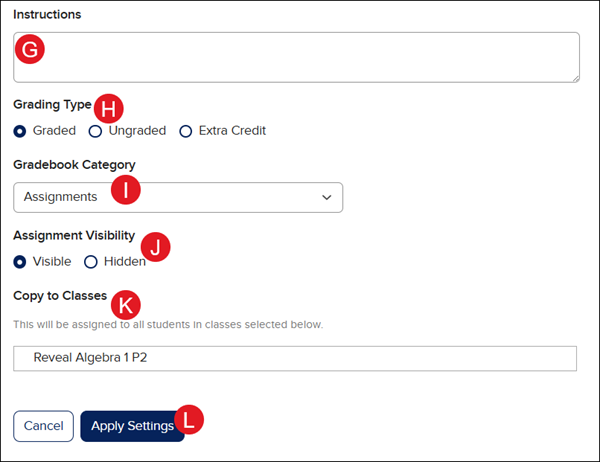The height and width of the screenshot is (462, 600).
Task: Click the Copy to Classes heading
Action: (x=59, y=296)
